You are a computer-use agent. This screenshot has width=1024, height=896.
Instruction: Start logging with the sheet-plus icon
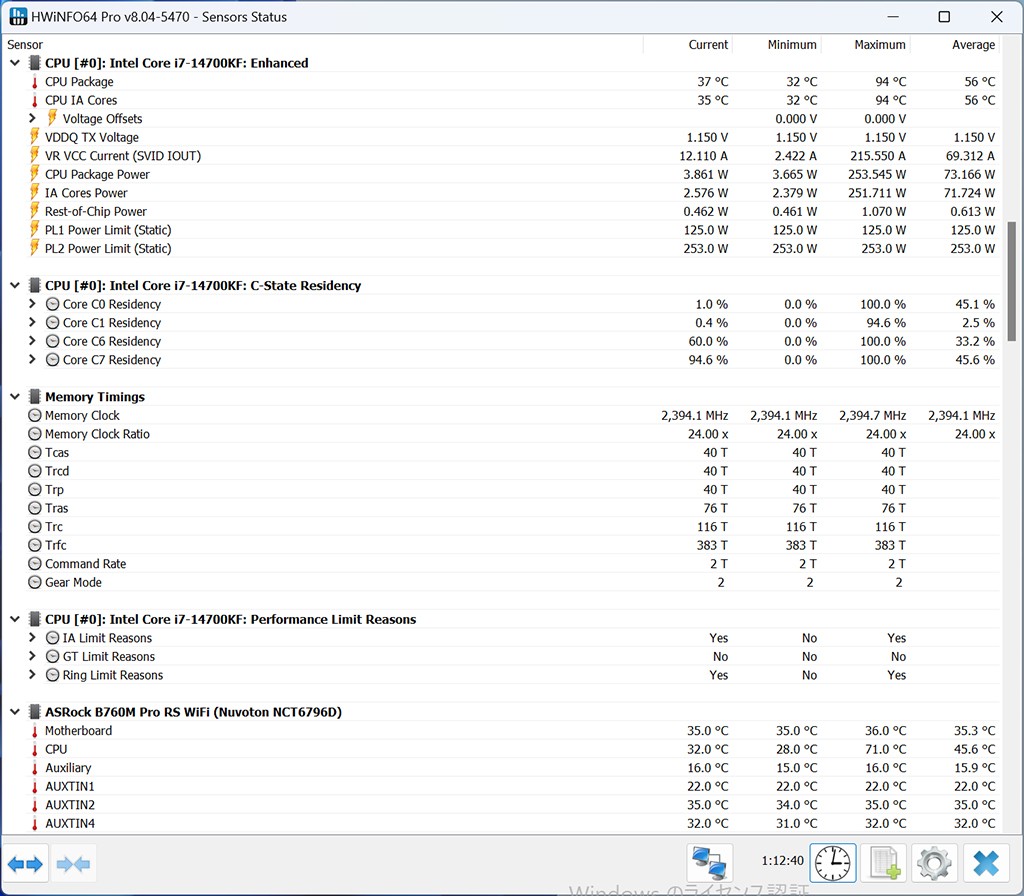pyautogui.click(x=882, y=863)
